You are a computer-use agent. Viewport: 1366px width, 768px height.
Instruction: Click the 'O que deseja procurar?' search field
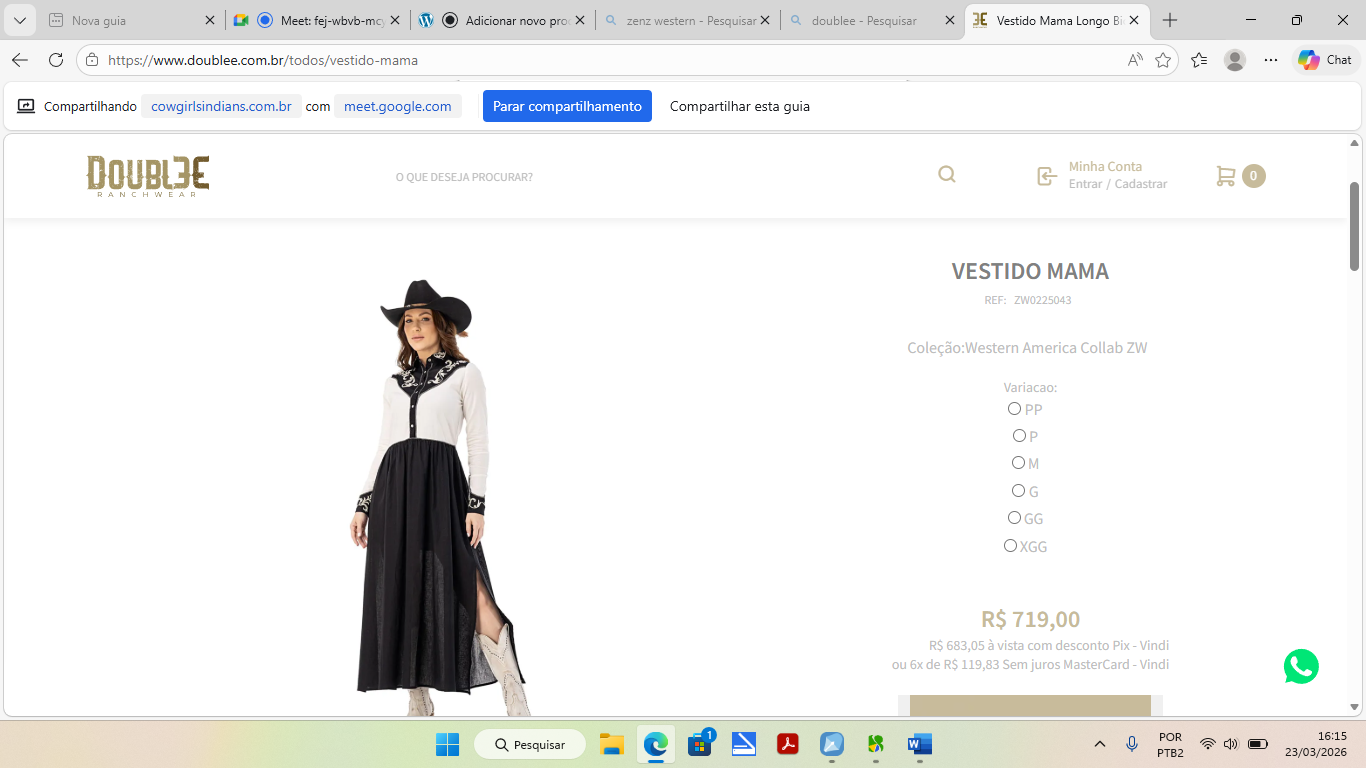464,175
